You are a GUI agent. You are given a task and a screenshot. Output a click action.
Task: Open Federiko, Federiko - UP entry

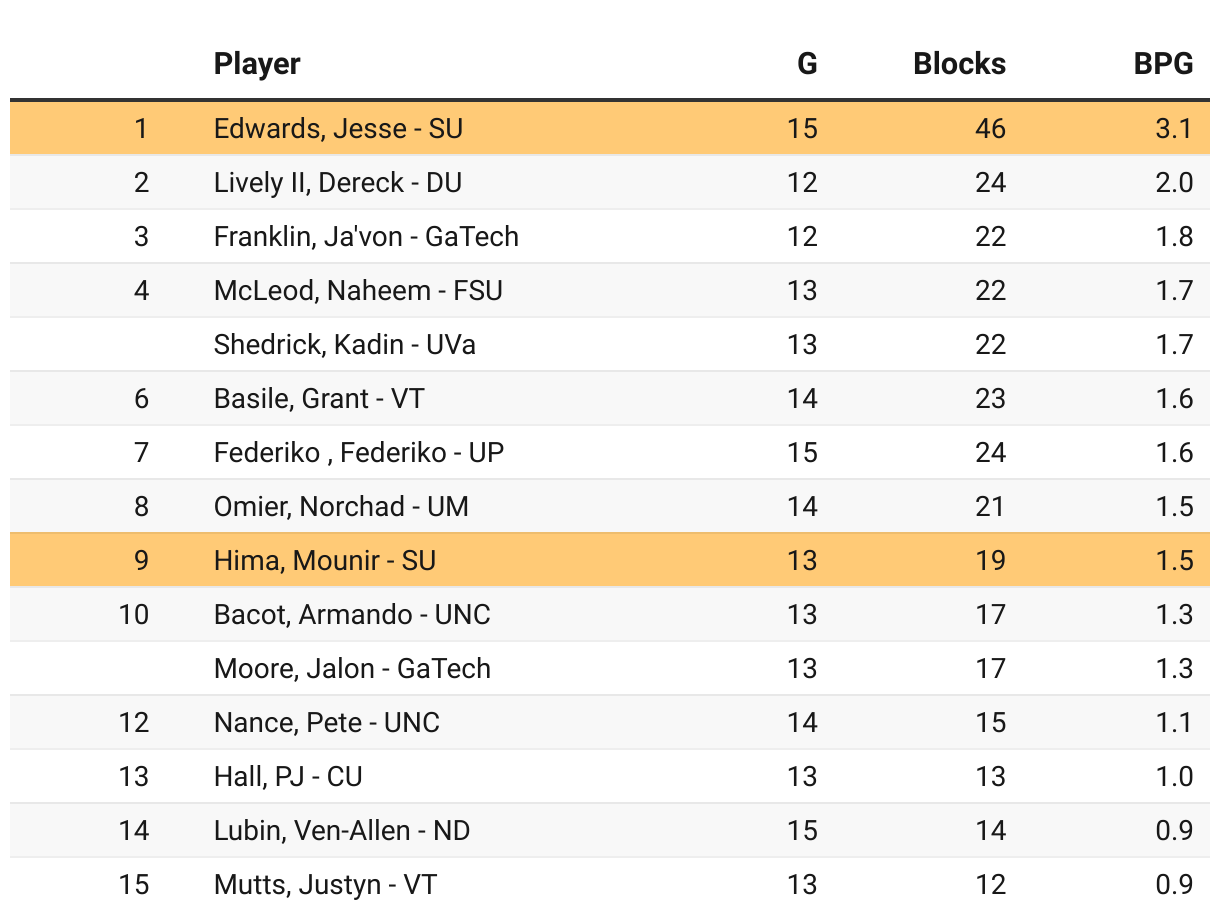click(358, 452)
